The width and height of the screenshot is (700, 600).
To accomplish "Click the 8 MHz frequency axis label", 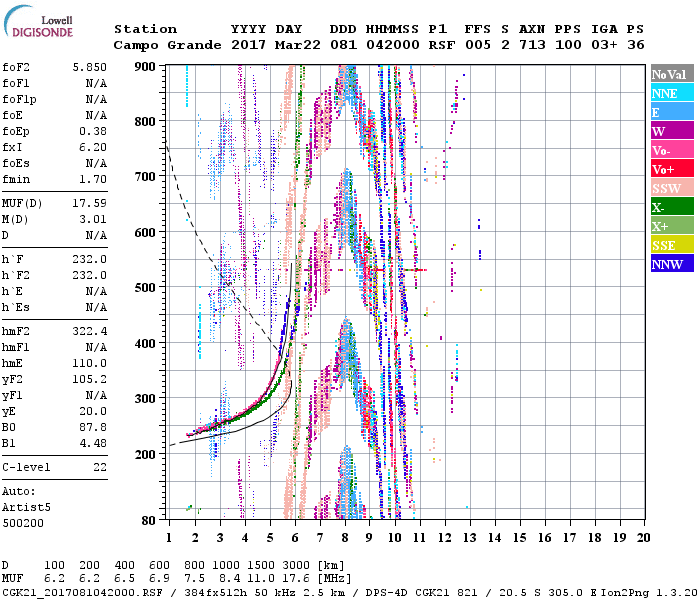I will point(345,538).
